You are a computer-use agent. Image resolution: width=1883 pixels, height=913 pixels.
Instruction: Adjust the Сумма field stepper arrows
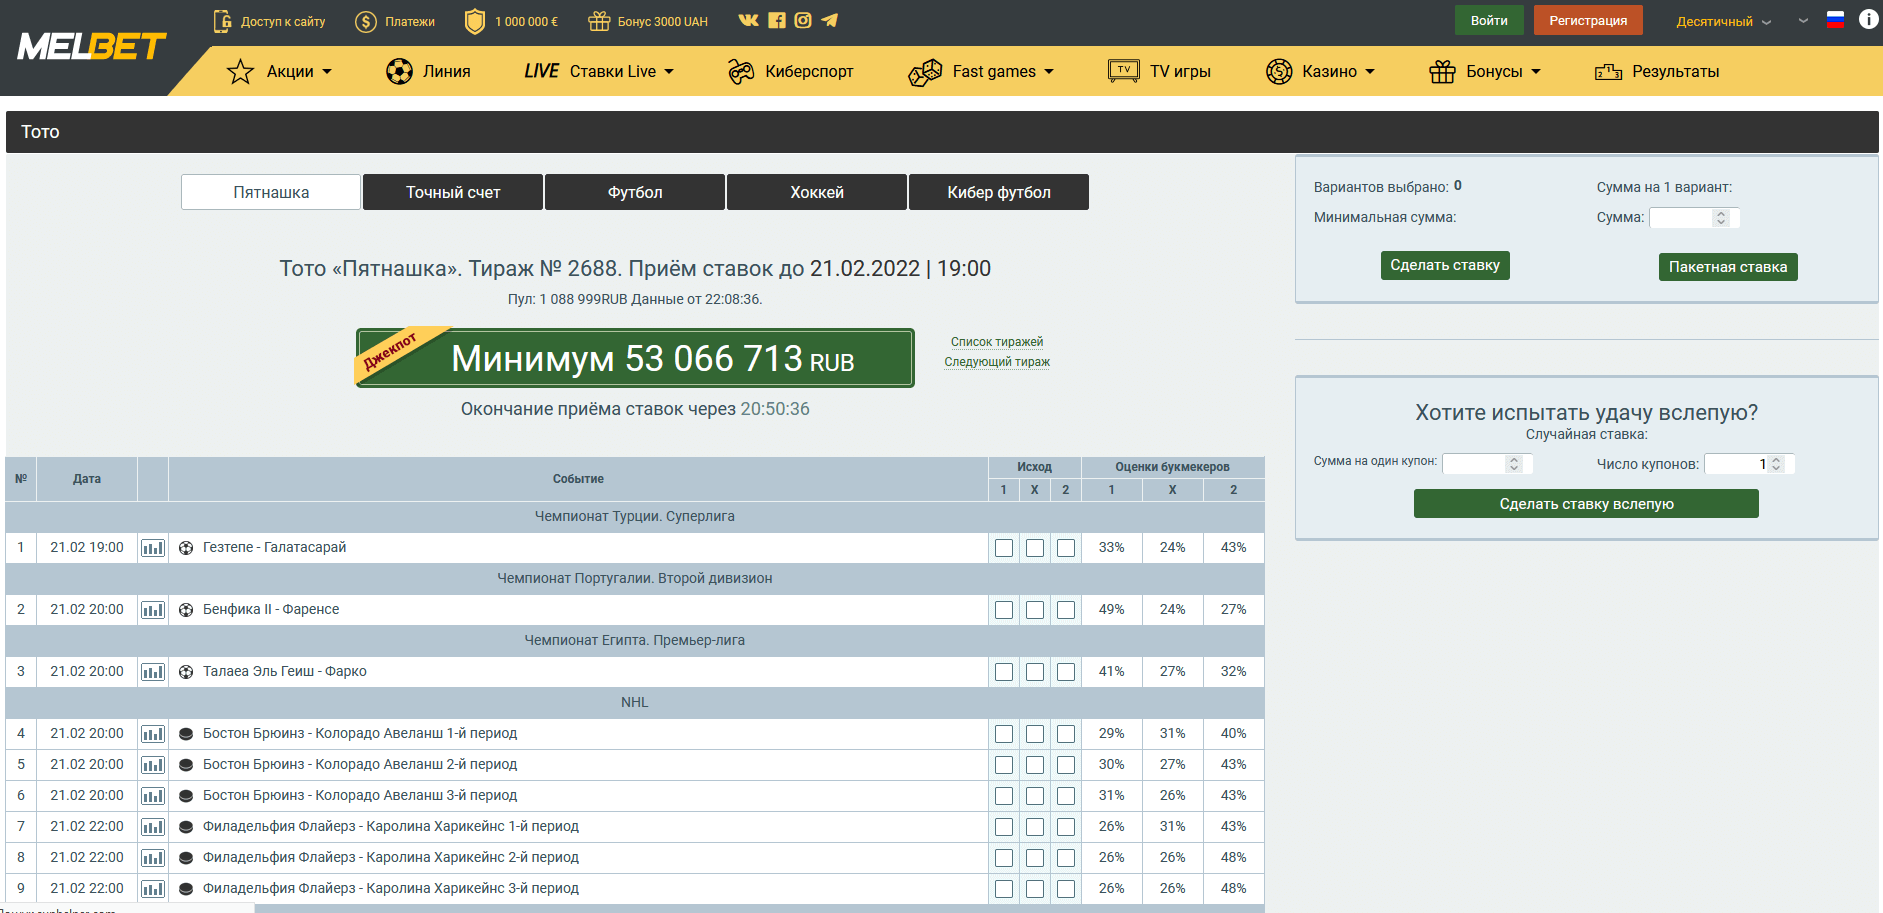coord(1720,218)
